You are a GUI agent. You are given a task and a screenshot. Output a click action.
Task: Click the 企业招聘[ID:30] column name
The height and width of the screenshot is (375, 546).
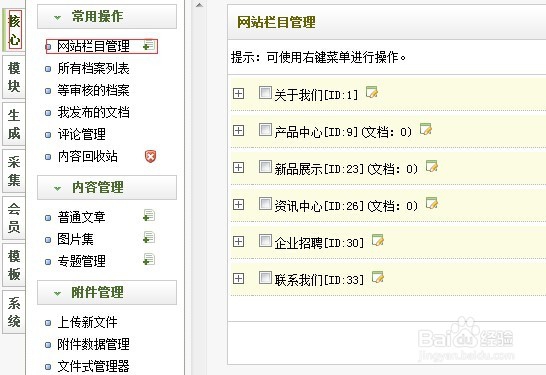click(319, 243)
